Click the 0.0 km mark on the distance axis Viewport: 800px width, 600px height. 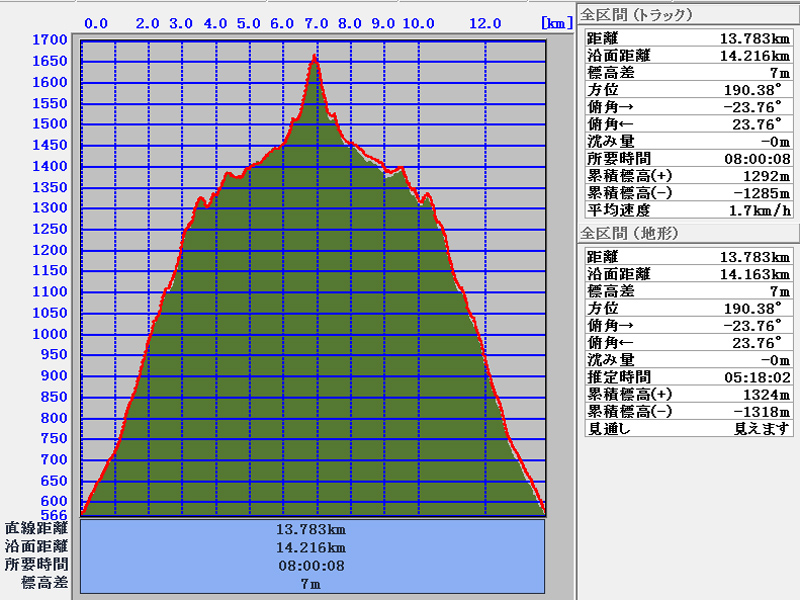(x=97, y=23)
